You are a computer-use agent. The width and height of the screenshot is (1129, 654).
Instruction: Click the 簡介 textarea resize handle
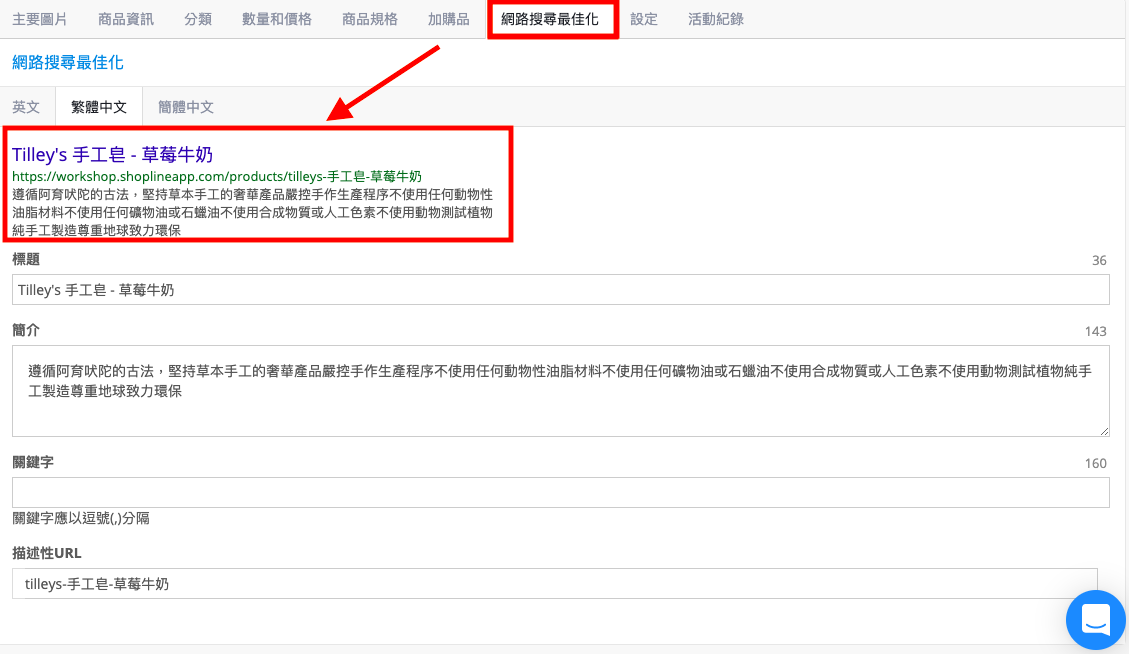1104,431
